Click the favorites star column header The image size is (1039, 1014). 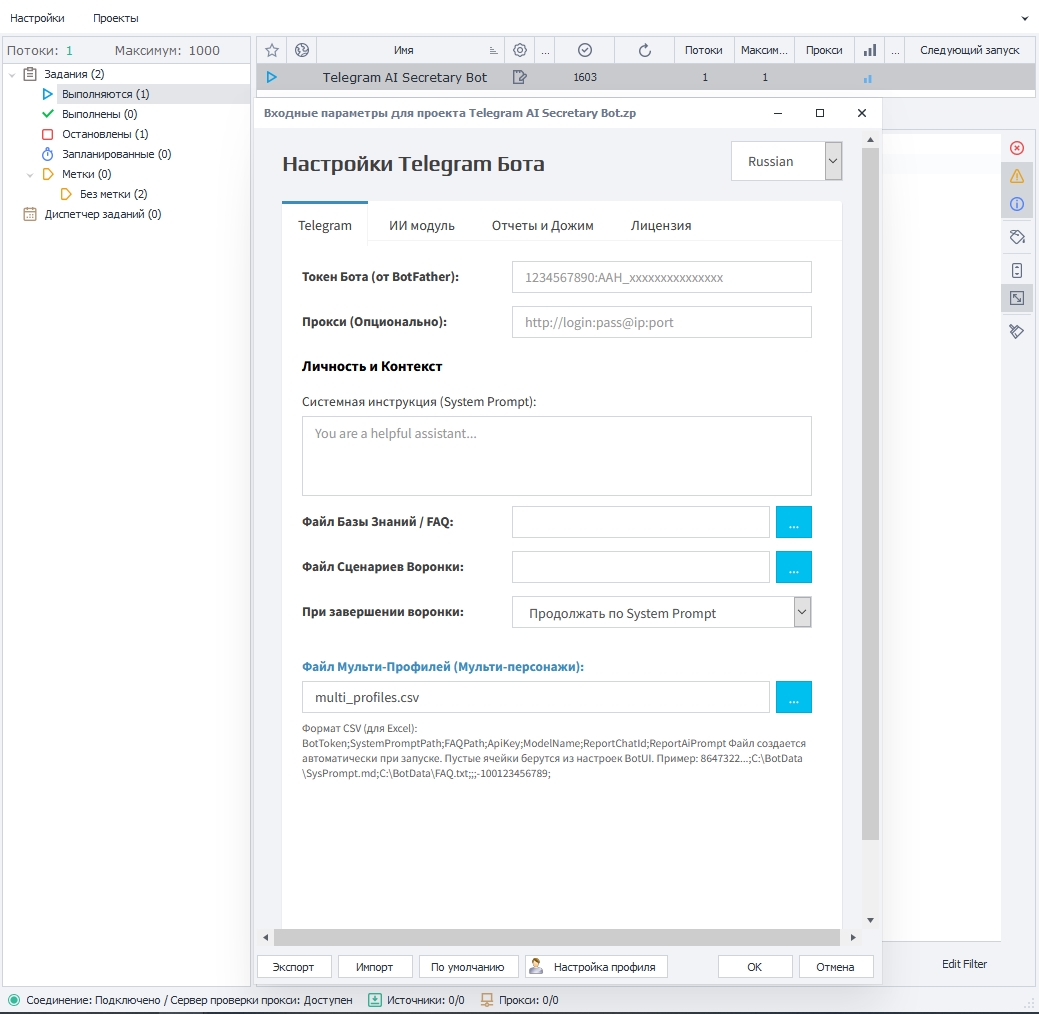tap(272, 50)
